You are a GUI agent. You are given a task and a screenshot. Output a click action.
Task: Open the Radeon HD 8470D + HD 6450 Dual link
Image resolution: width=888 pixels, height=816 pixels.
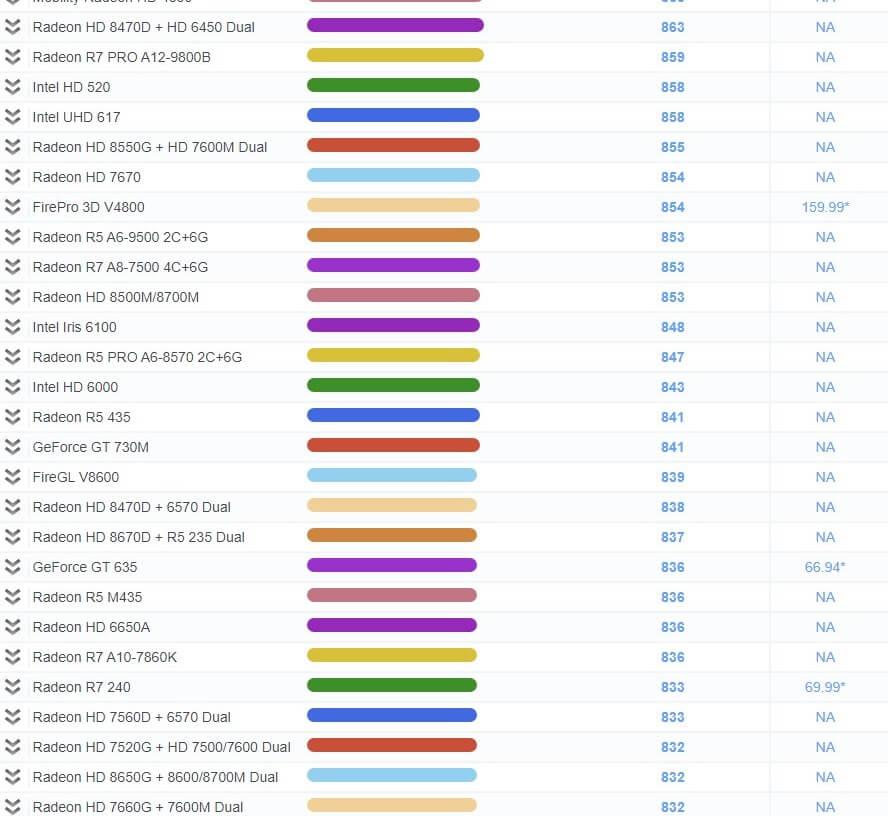pos(143,27)
